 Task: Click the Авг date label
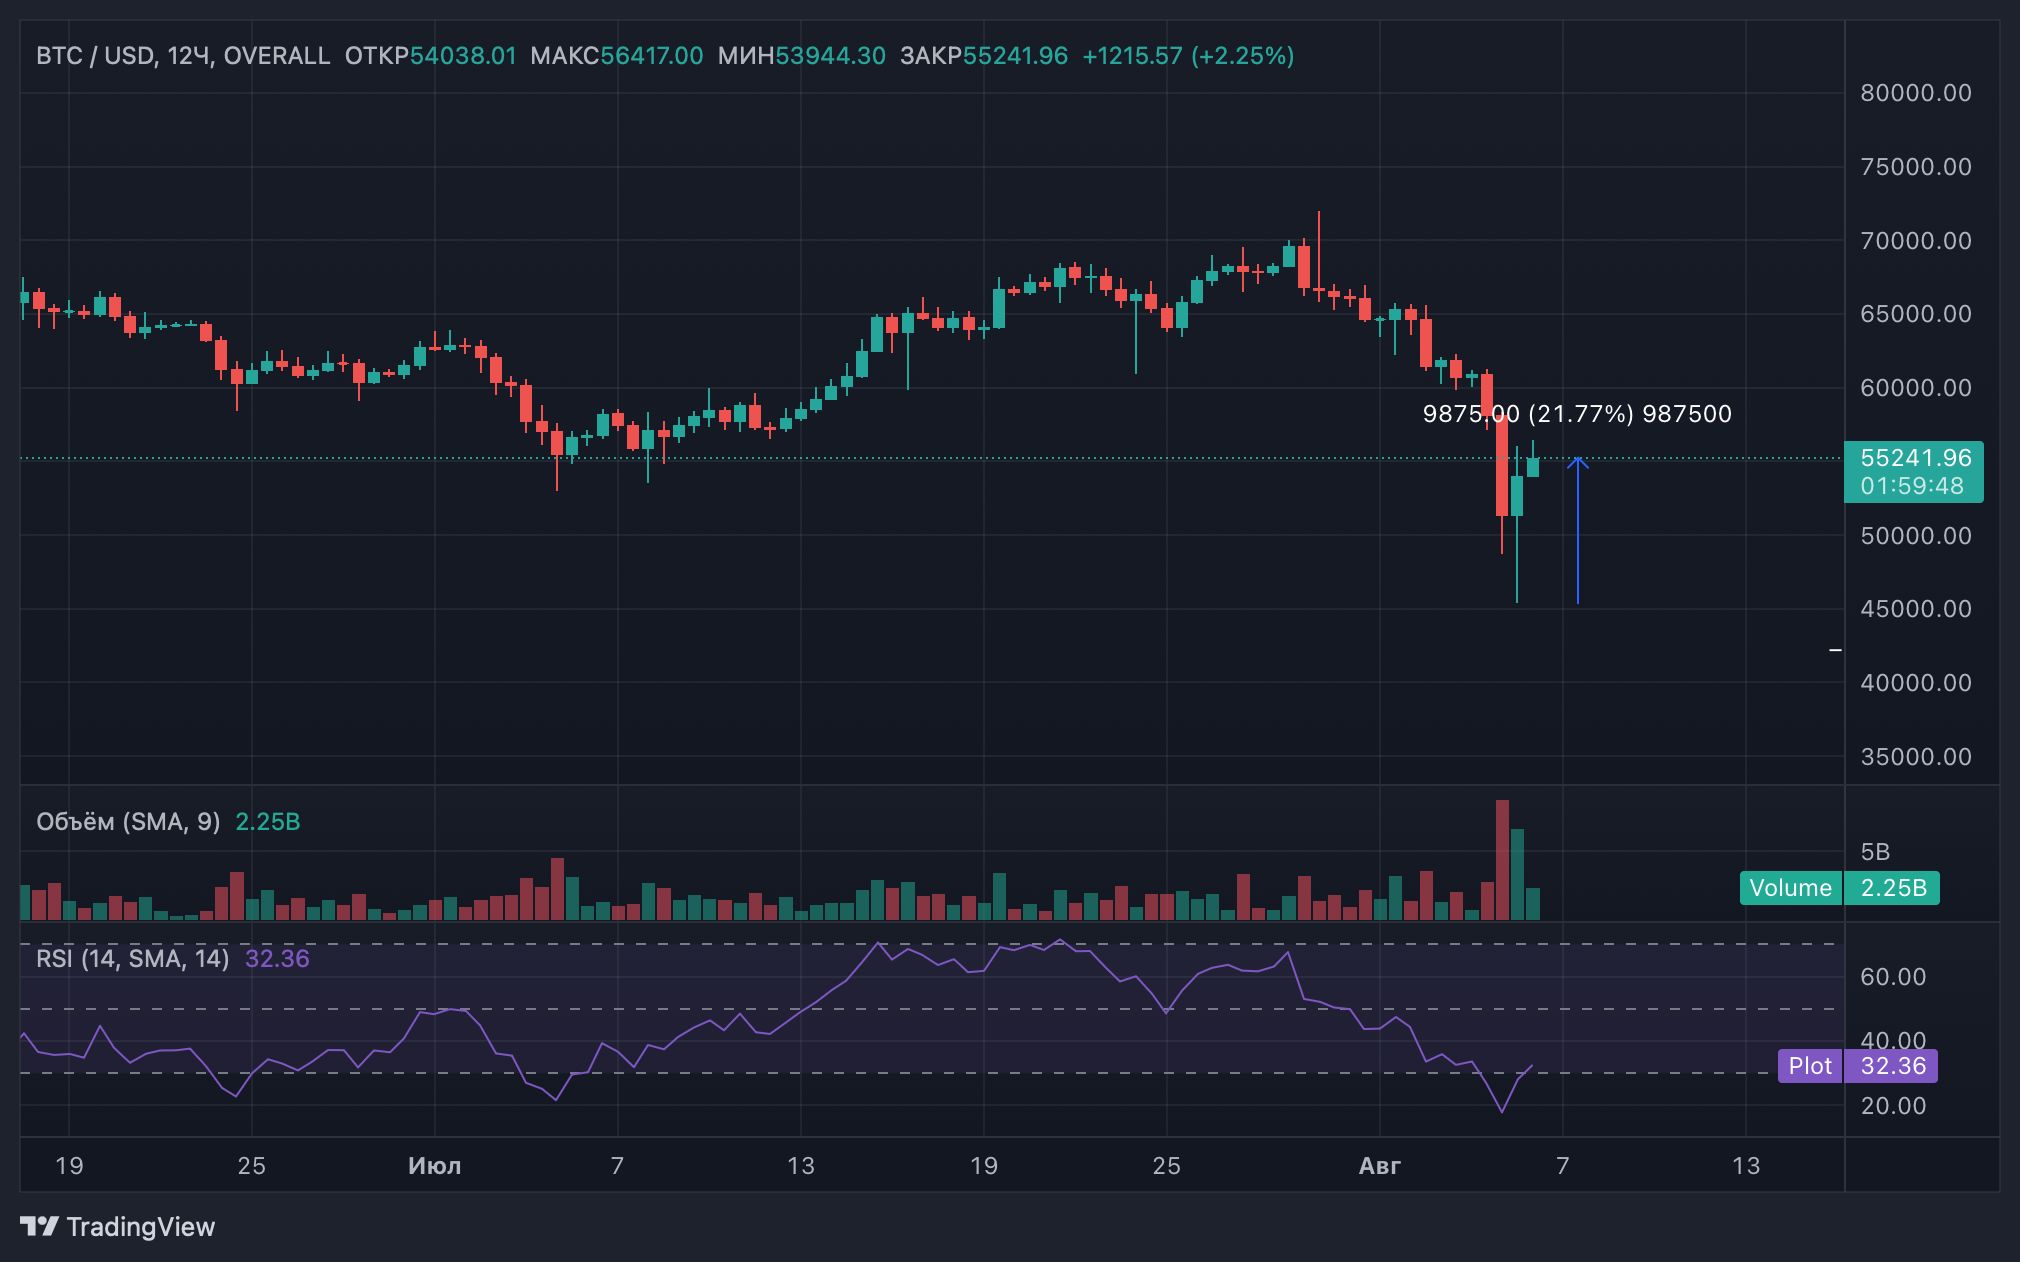1380,1166
